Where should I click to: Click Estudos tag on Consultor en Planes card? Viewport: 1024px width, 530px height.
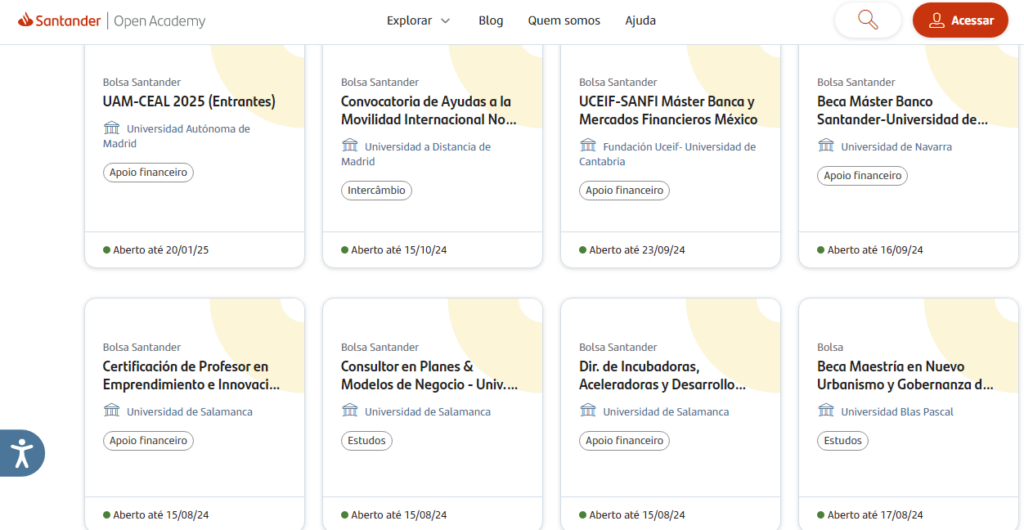tap(366, 441)
